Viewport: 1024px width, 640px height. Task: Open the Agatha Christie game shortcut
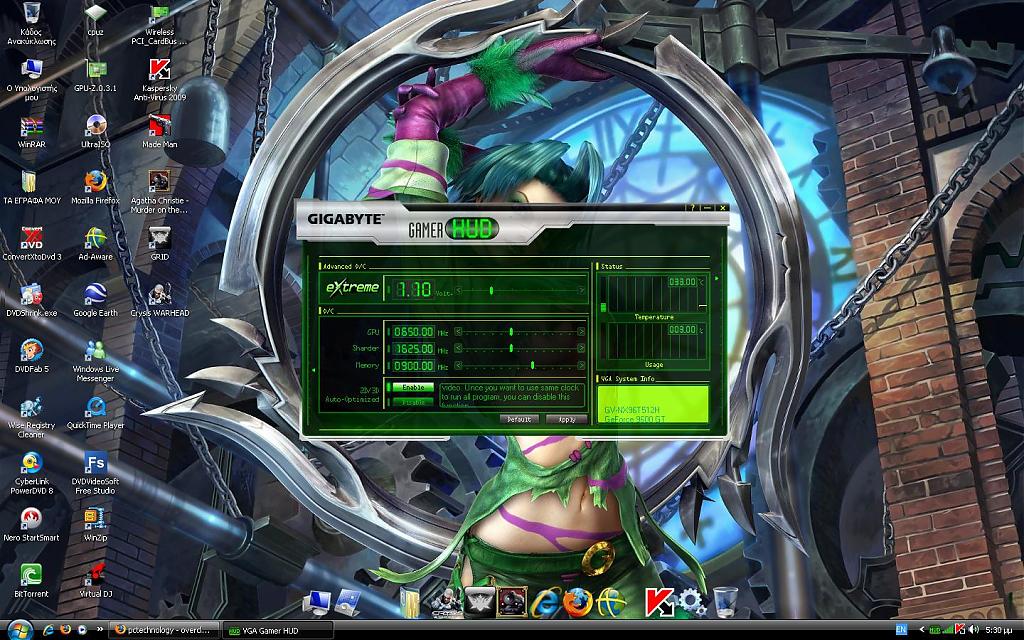[159, 193]
